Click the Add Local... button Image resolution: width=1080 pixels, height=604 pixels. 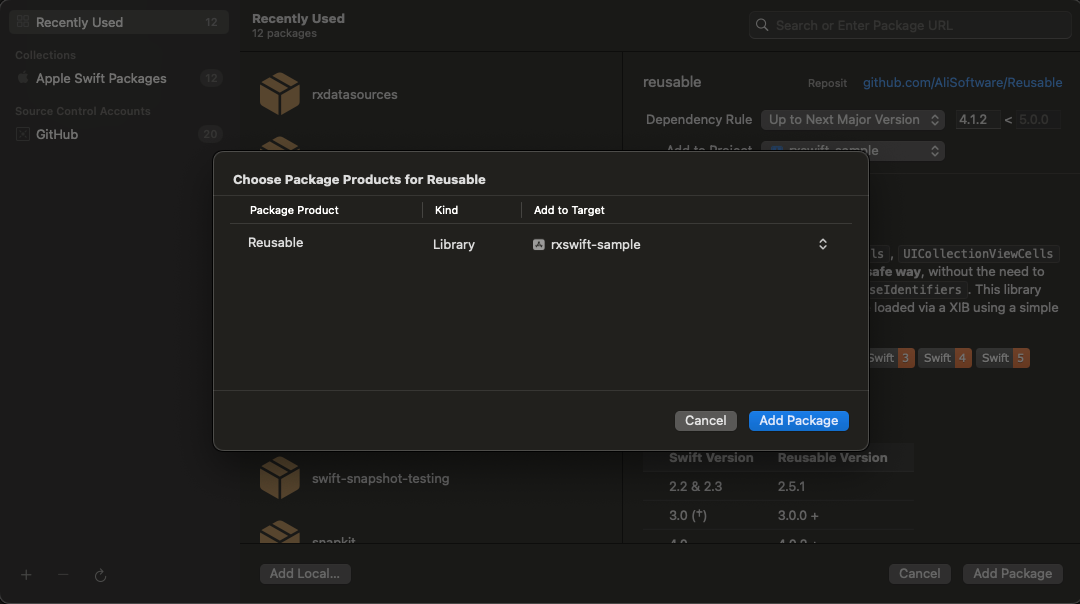point(305,574)
